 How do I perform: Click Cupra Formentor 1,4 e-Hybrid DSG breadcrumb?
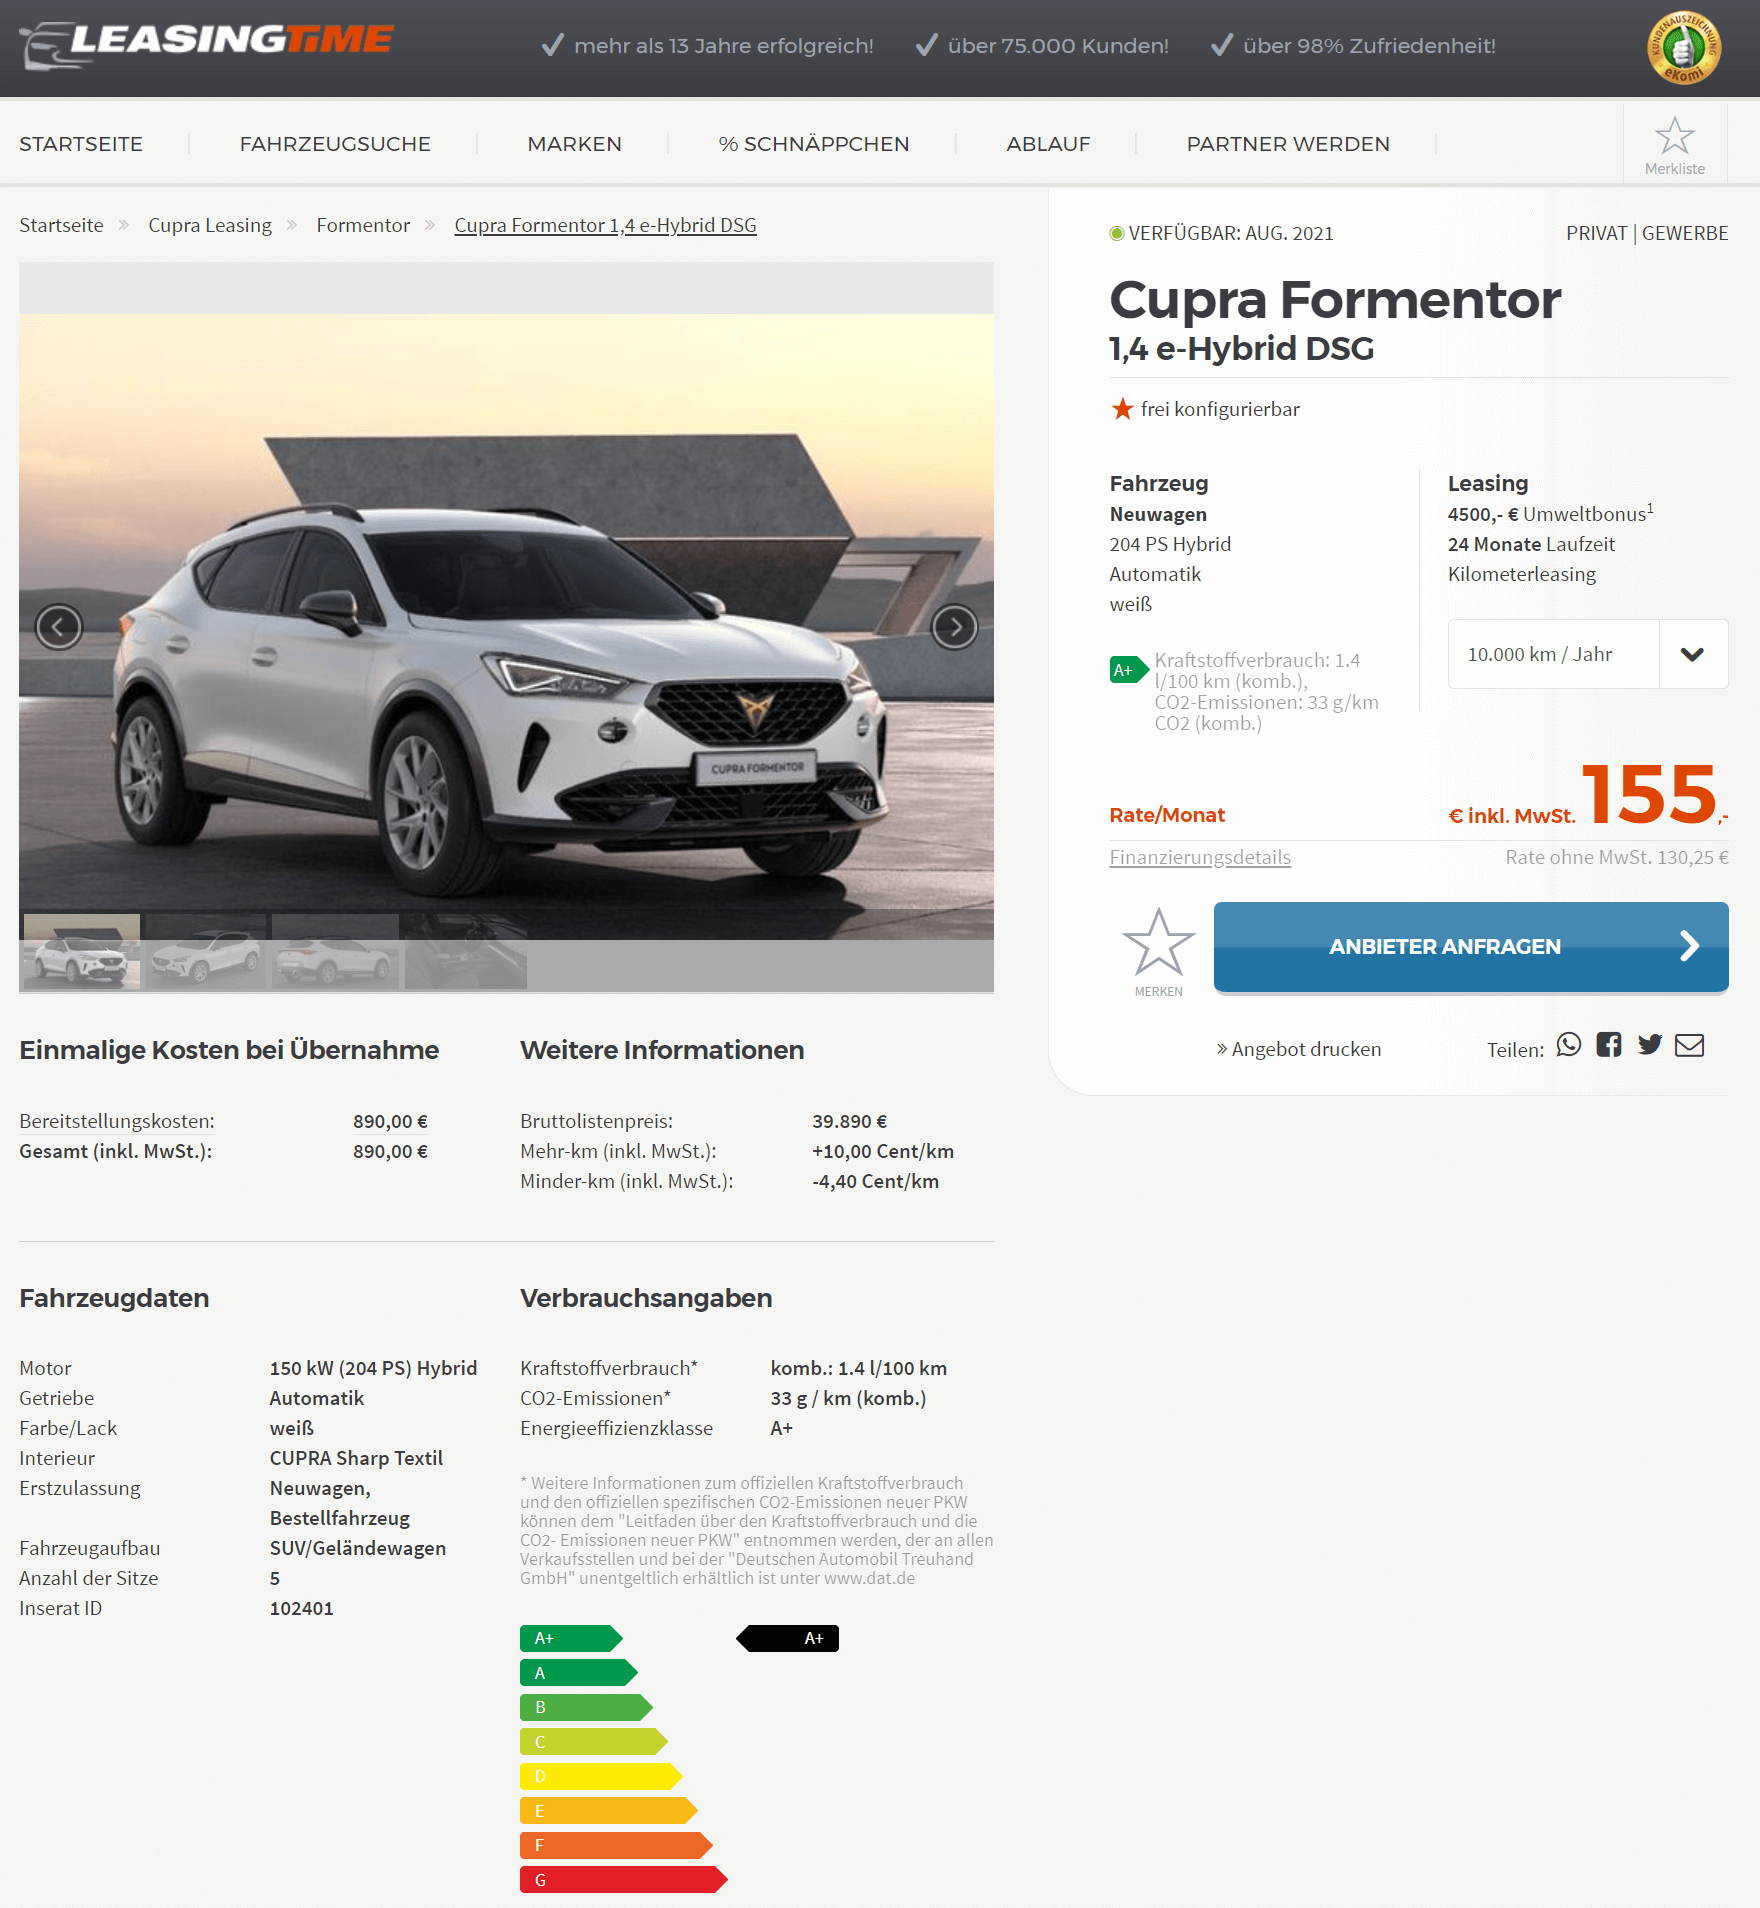(605, 225)
